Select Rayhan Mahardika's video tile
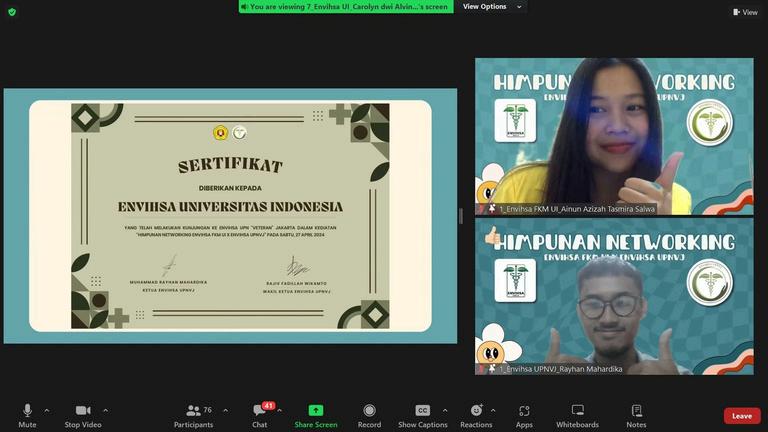 tap(614, 296)
